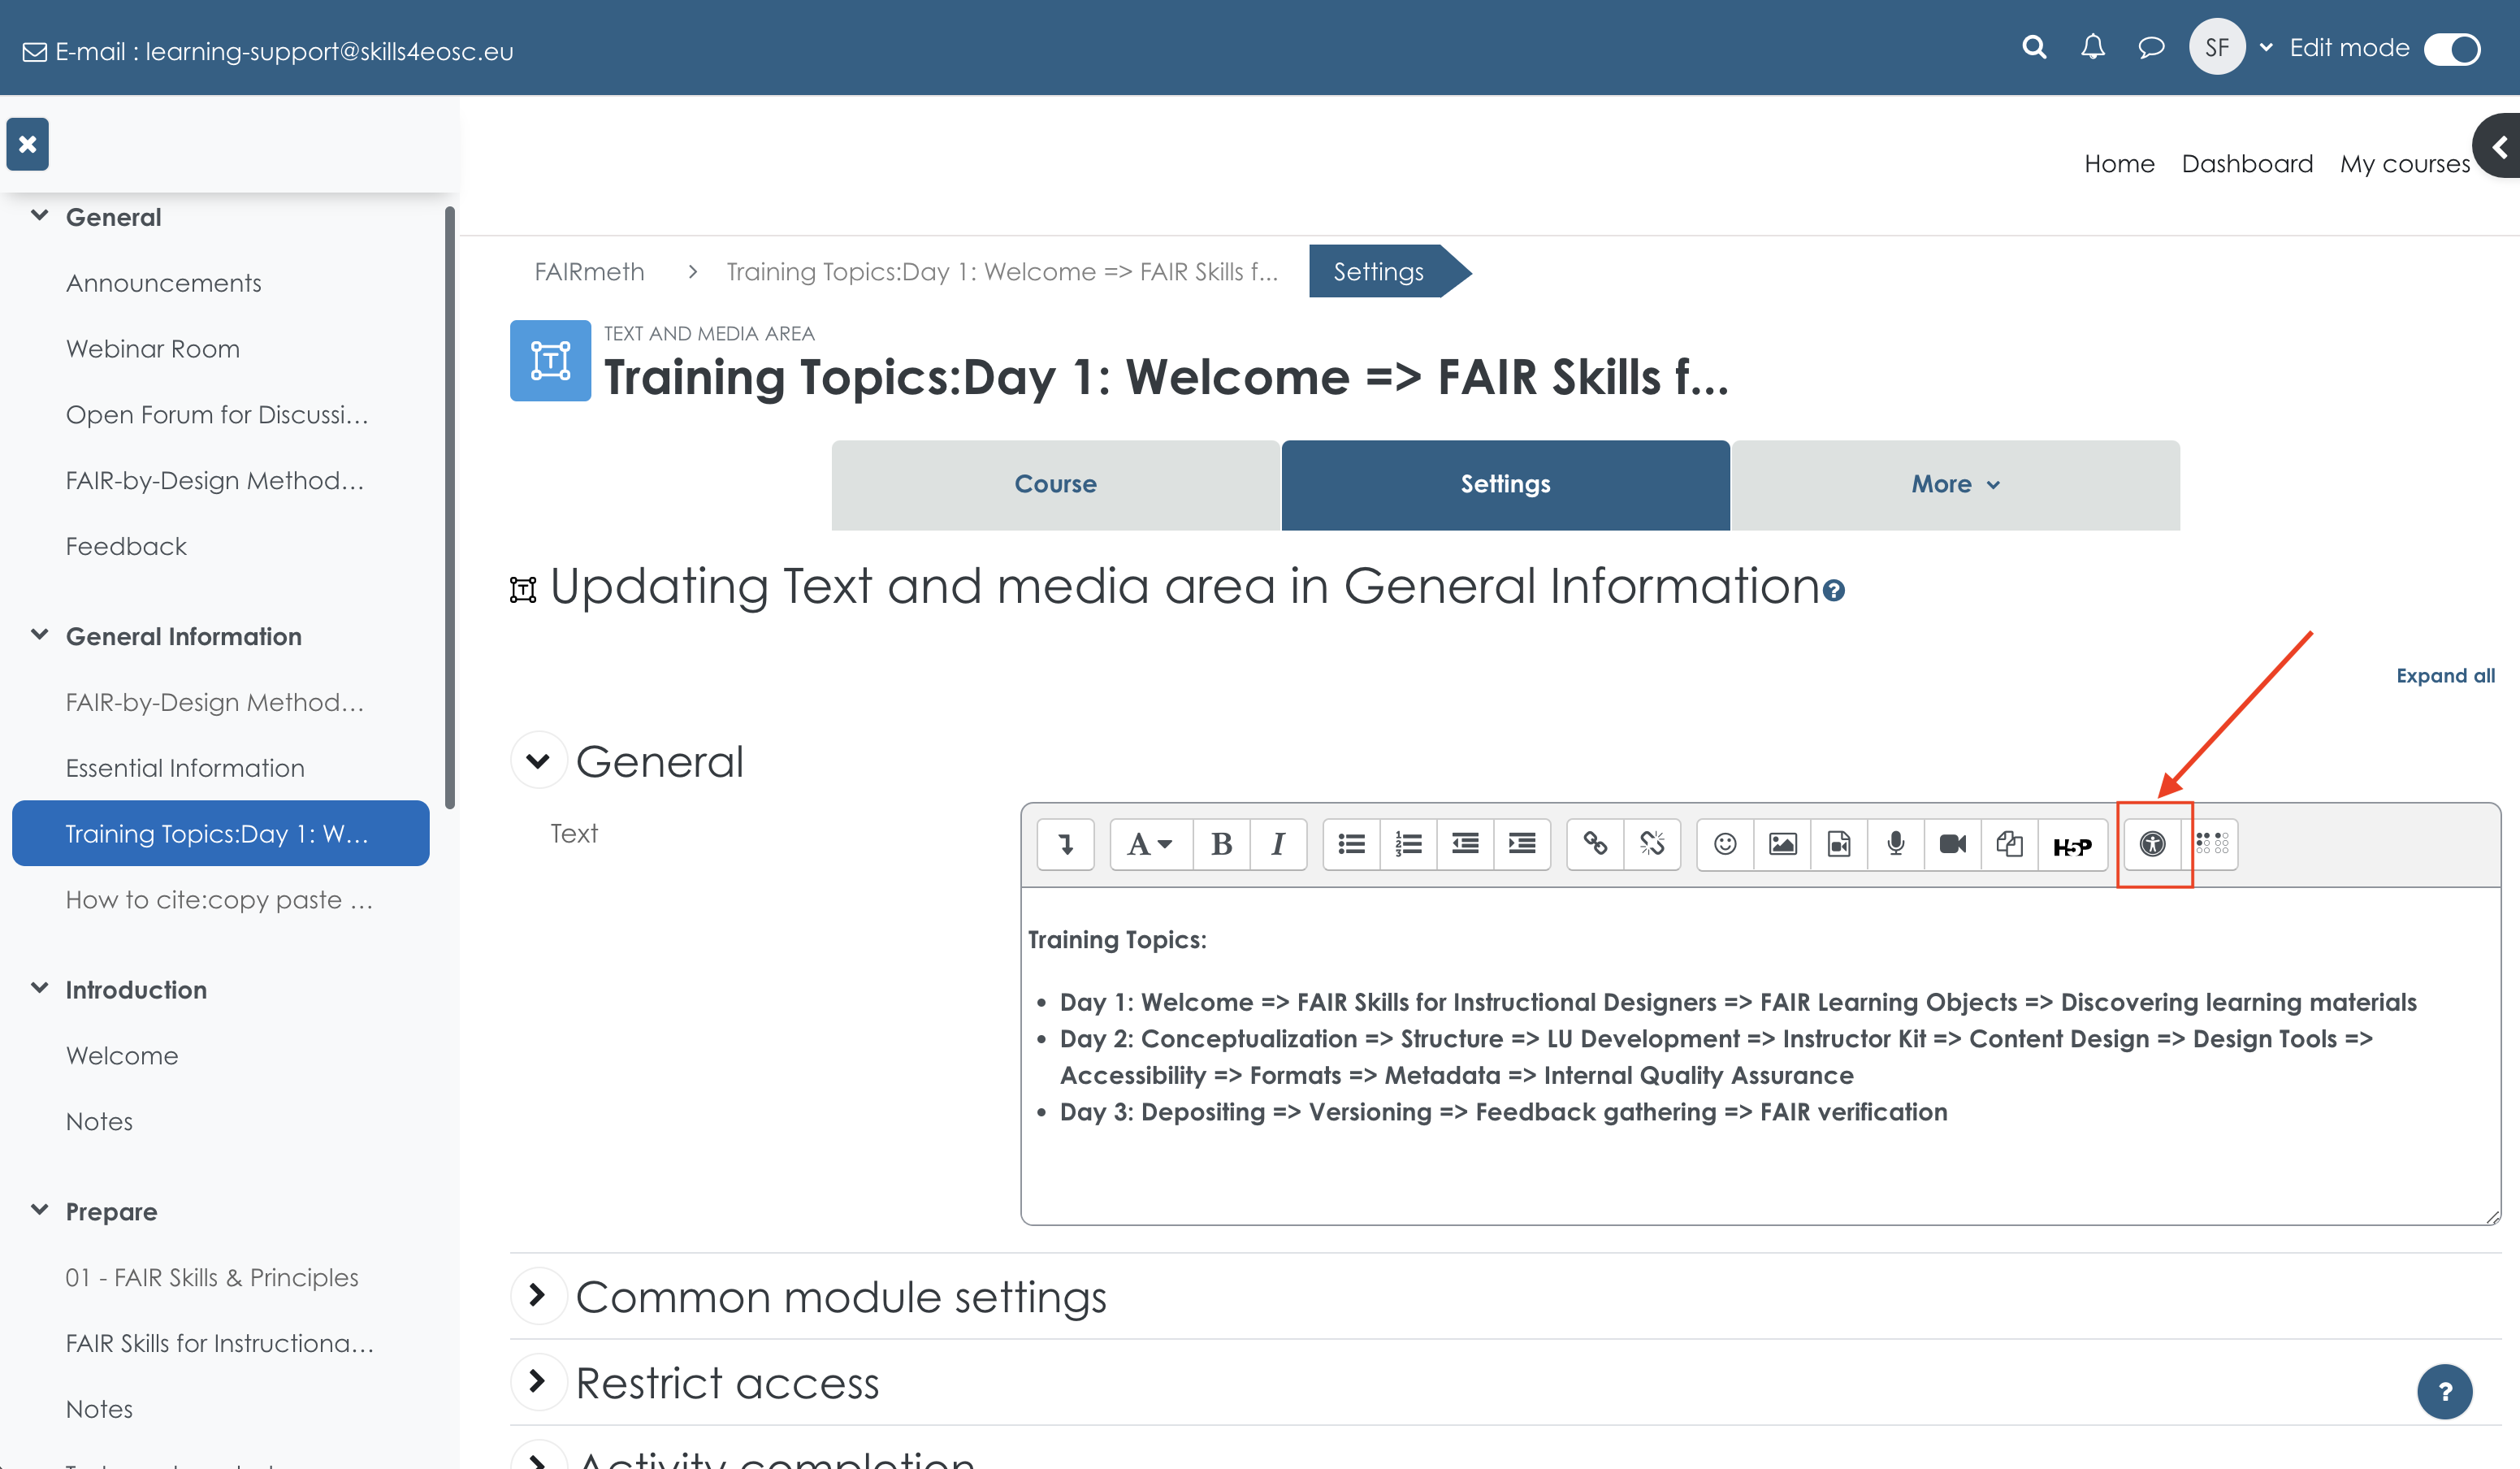The height and width of the screenshot is (1469, 2520).
Task: Open the notifications bell
Action: (2092, 46)
